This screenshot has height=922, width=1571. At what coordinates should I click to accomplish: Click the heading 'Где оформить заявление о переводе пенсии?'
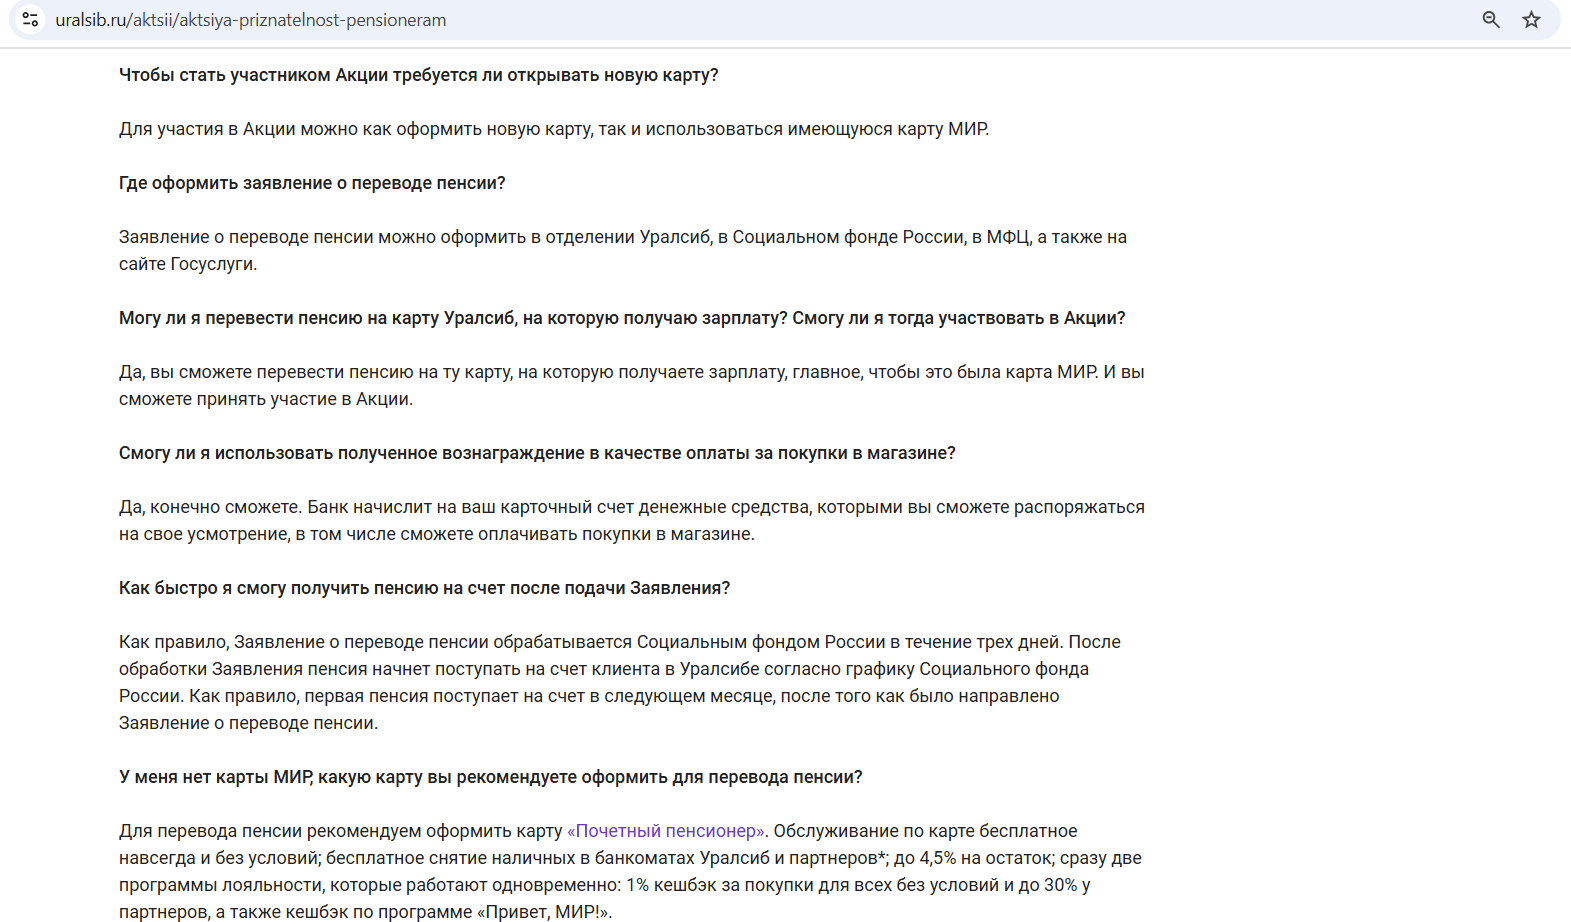[312, 183]
